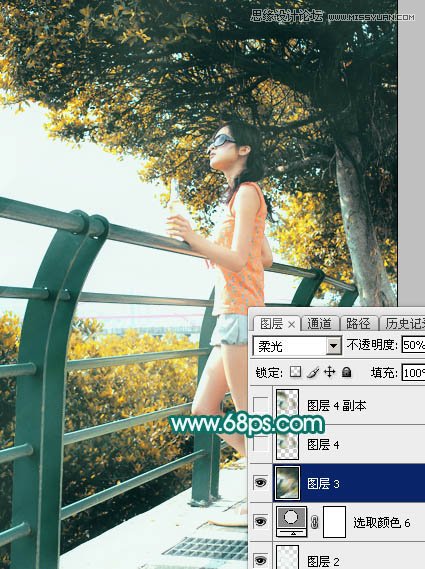
Task: Click the 填充 fill value field
Action: point(413,373)
